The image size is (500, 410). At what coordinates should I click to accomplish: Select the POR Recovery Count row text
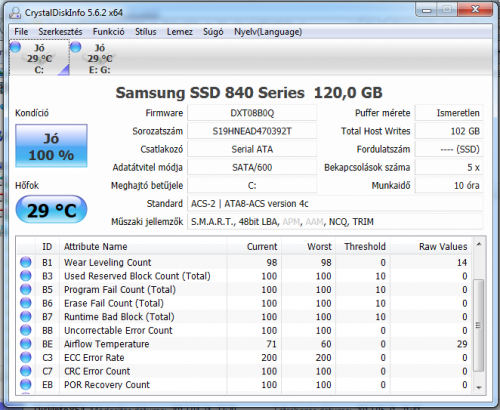[x=107, y=384]
